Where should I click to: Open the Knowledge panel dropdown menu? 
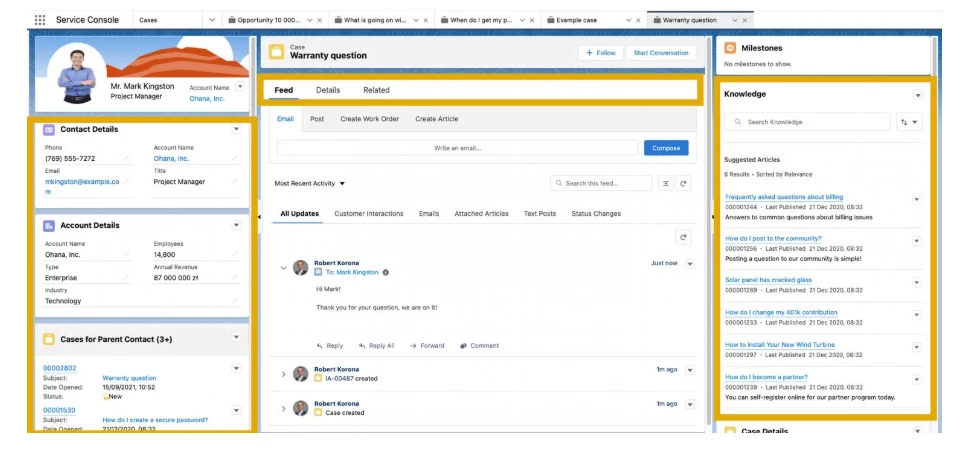click(917, 95)
